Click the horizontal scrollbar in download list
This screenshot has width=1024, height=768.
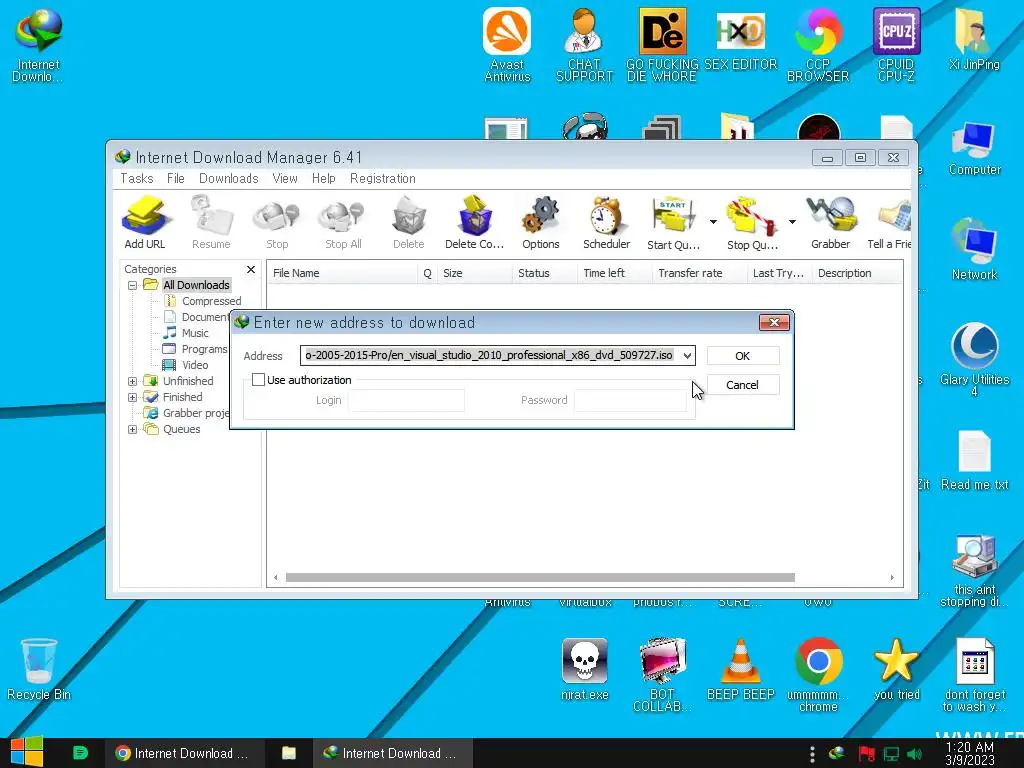pyautogui.click(x=540, y=577)
